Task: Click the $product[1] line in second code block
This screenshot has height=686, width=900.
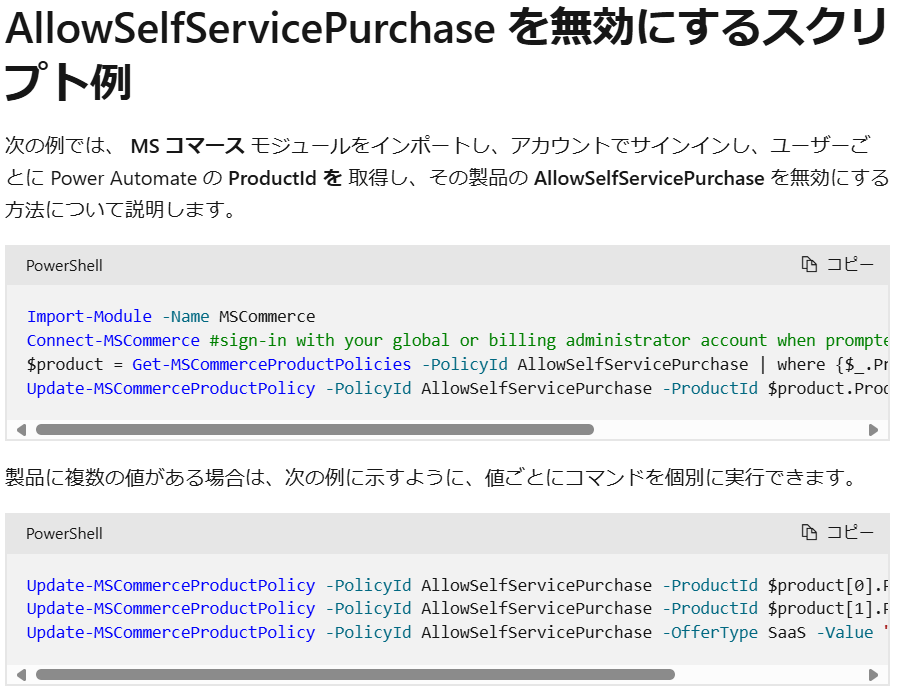Action: (457, 609)
